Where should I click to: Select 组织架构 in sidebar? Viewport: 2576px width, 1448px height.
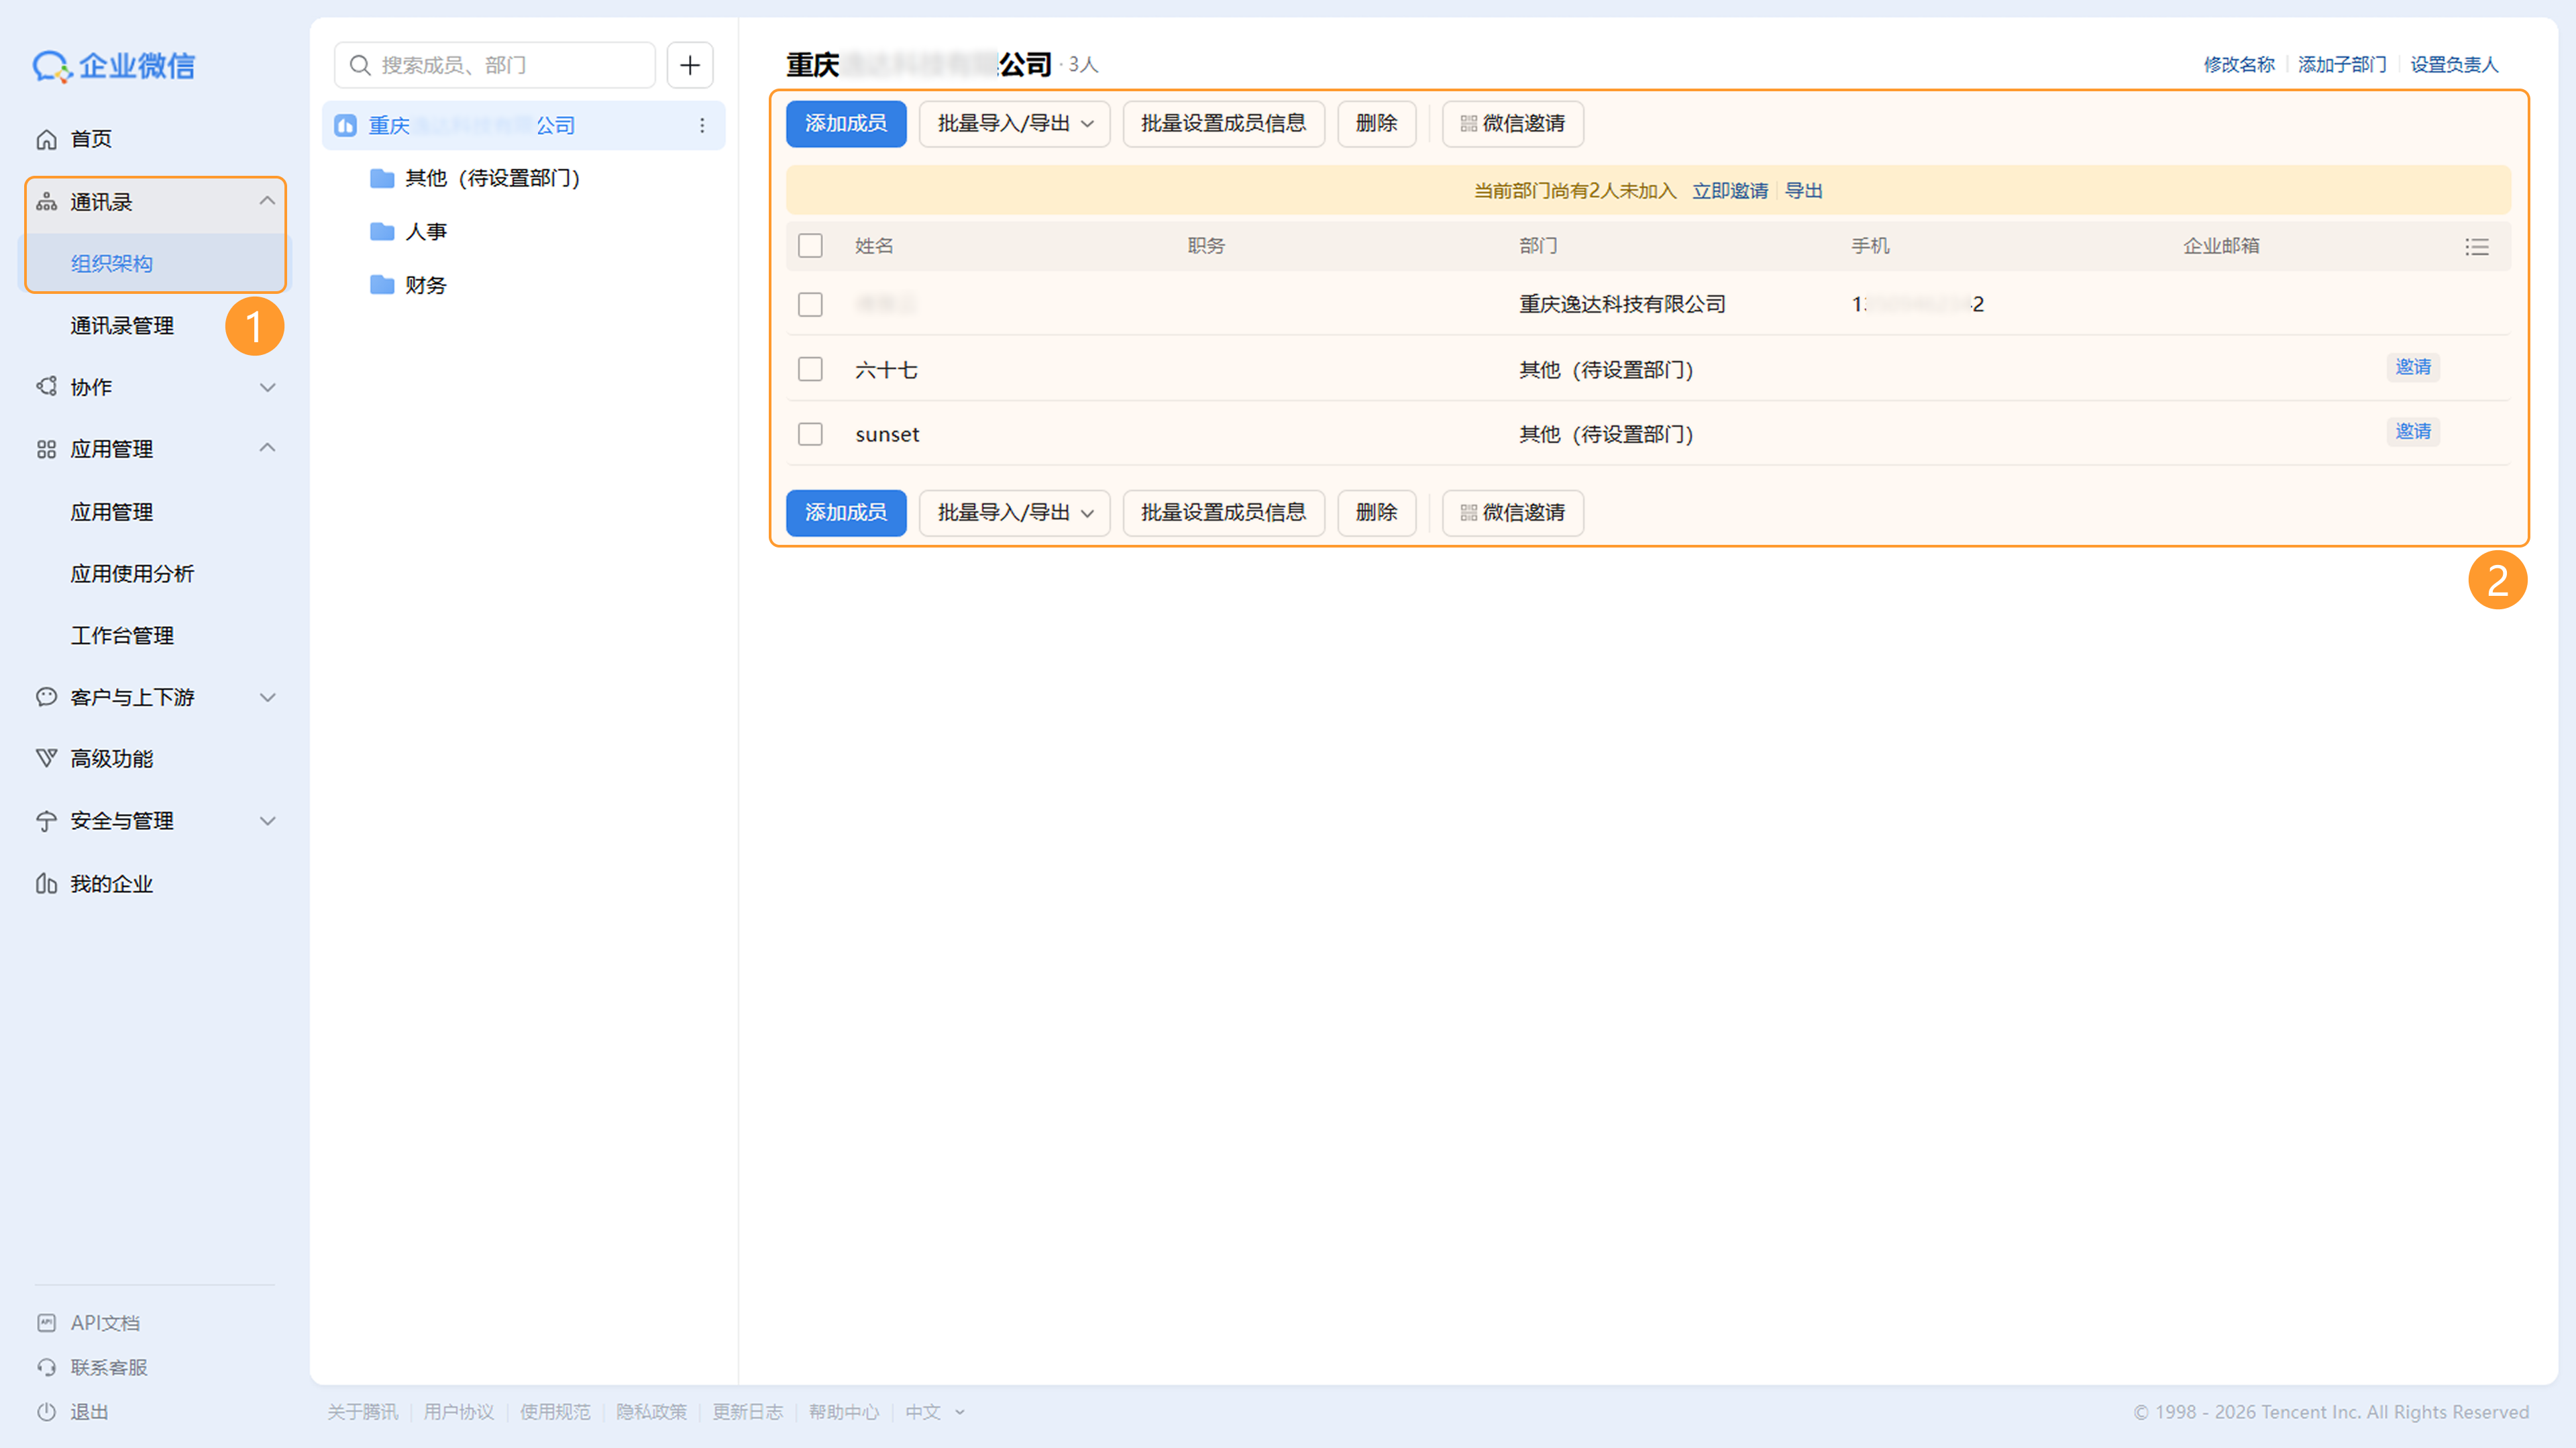pos(111,264)
